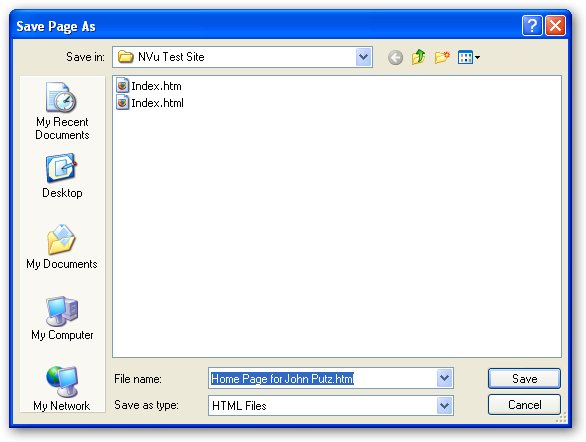Expand the File name dropdown arrow
The image size is (586, 442).
444,378
